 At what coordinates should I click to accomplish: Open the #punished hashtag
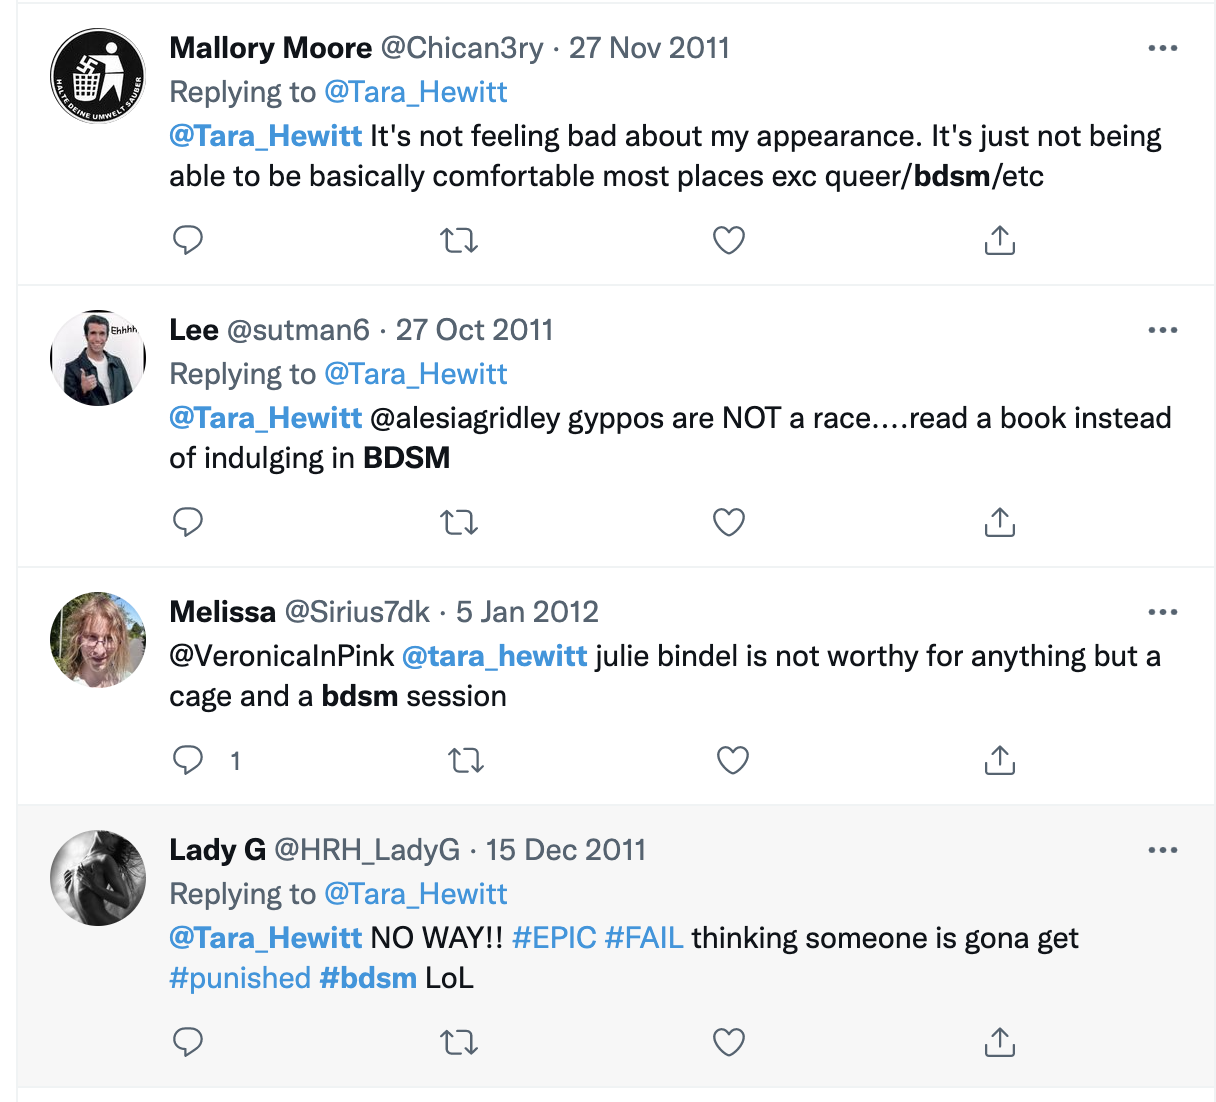coord(240,978)
